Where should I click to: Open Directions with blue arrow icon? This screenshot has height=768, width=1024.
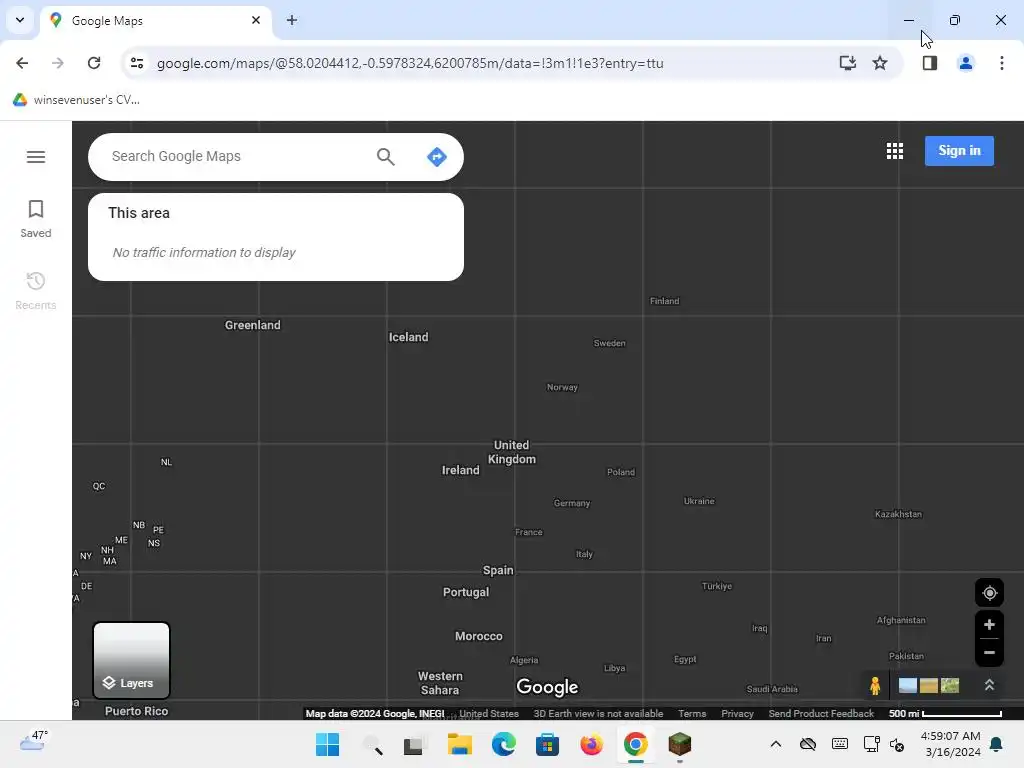coord(436,157)
